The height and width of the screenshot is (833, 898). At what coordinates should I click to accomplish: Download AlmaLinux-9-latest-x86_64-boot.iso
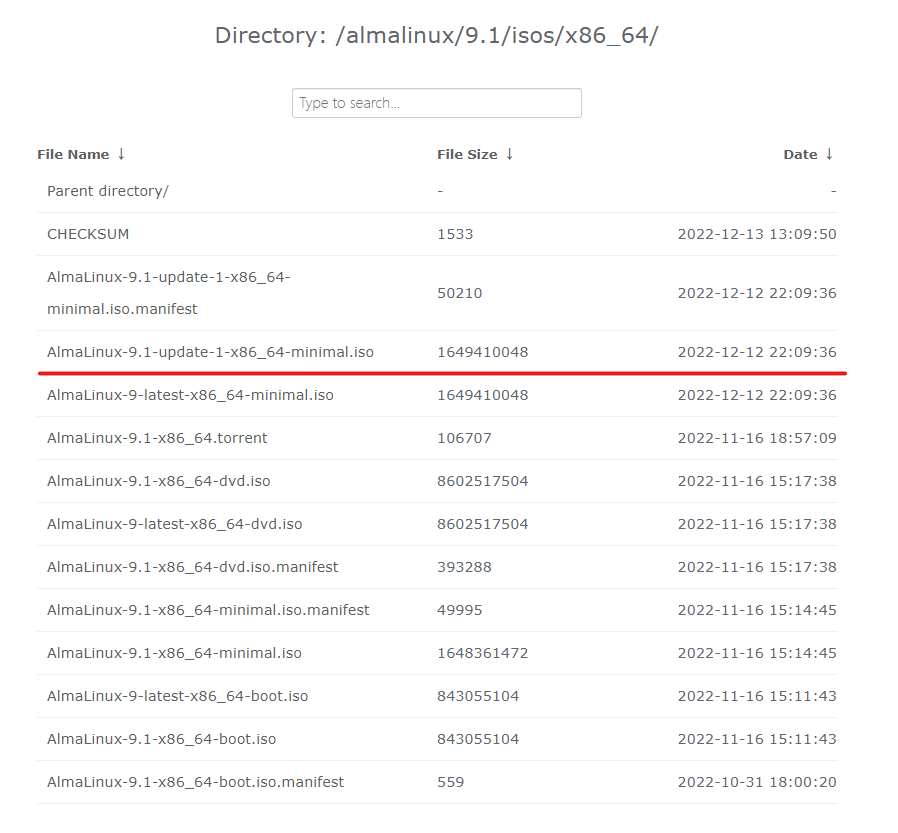click(178, 696)
